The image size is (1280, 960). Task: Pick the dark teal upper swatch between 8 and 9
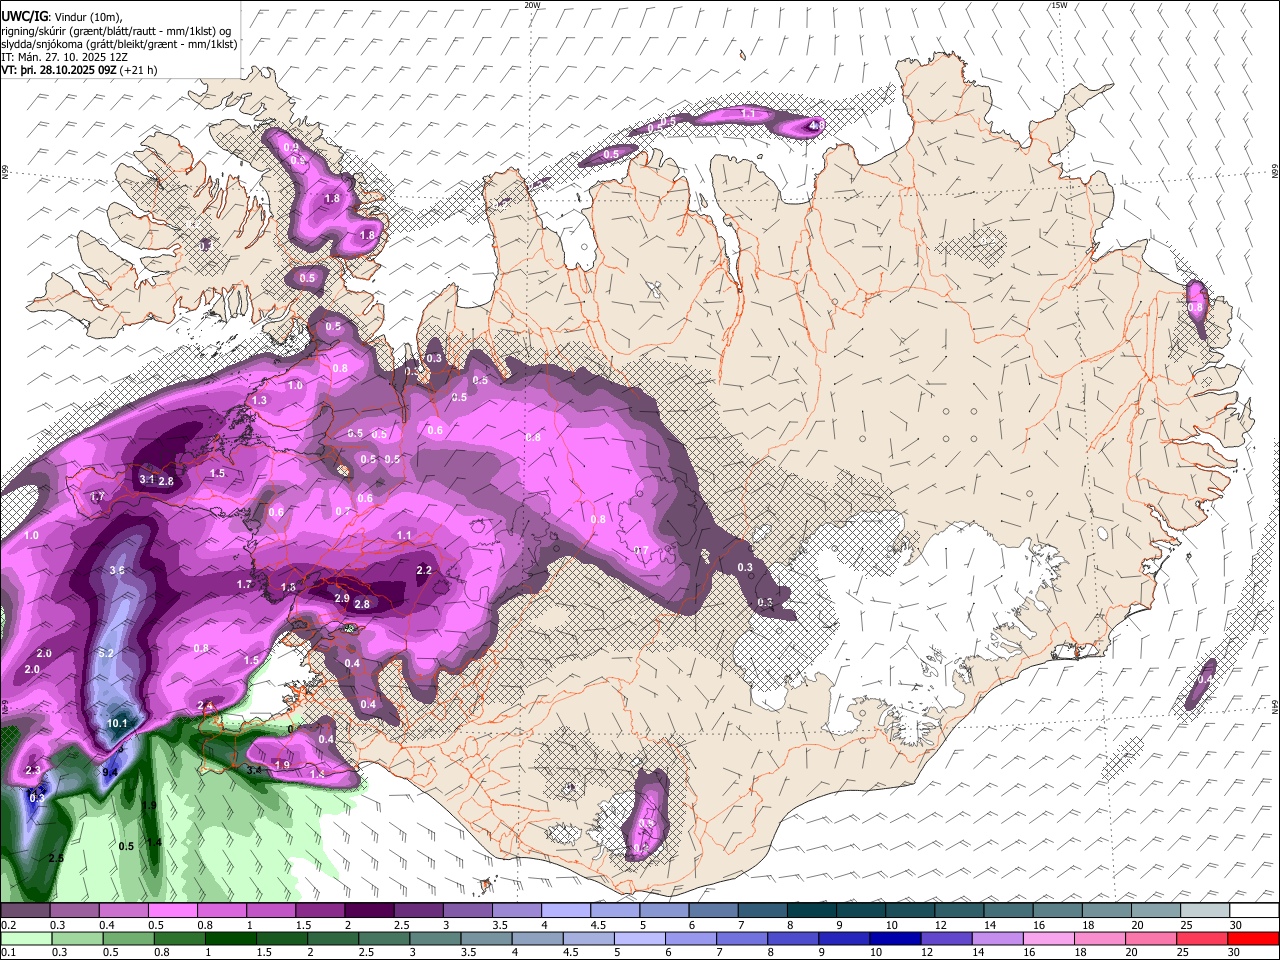pos(812,911)
